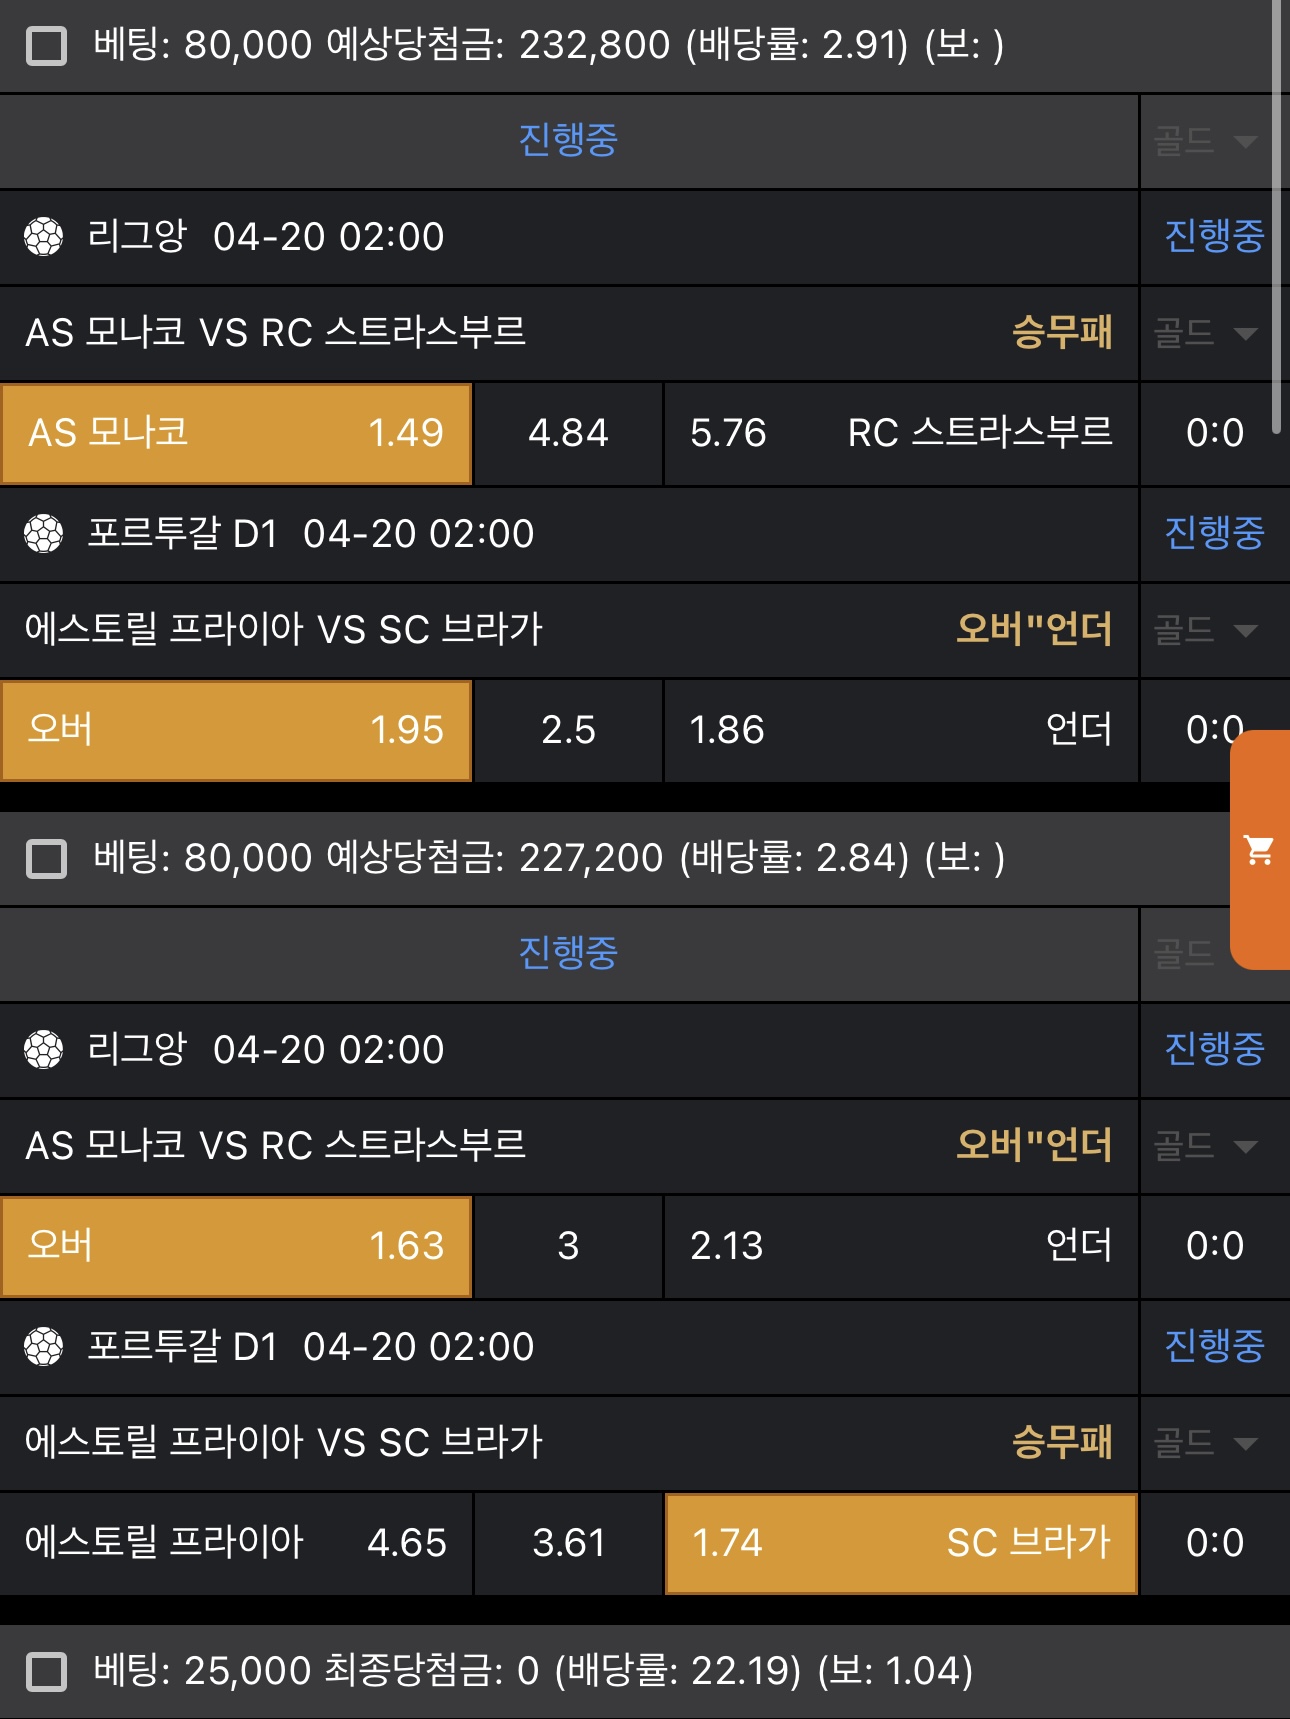Open 골드 dropdown on AS 모나코 승무패 row

pyautogui.click(x=1205, y=333)
